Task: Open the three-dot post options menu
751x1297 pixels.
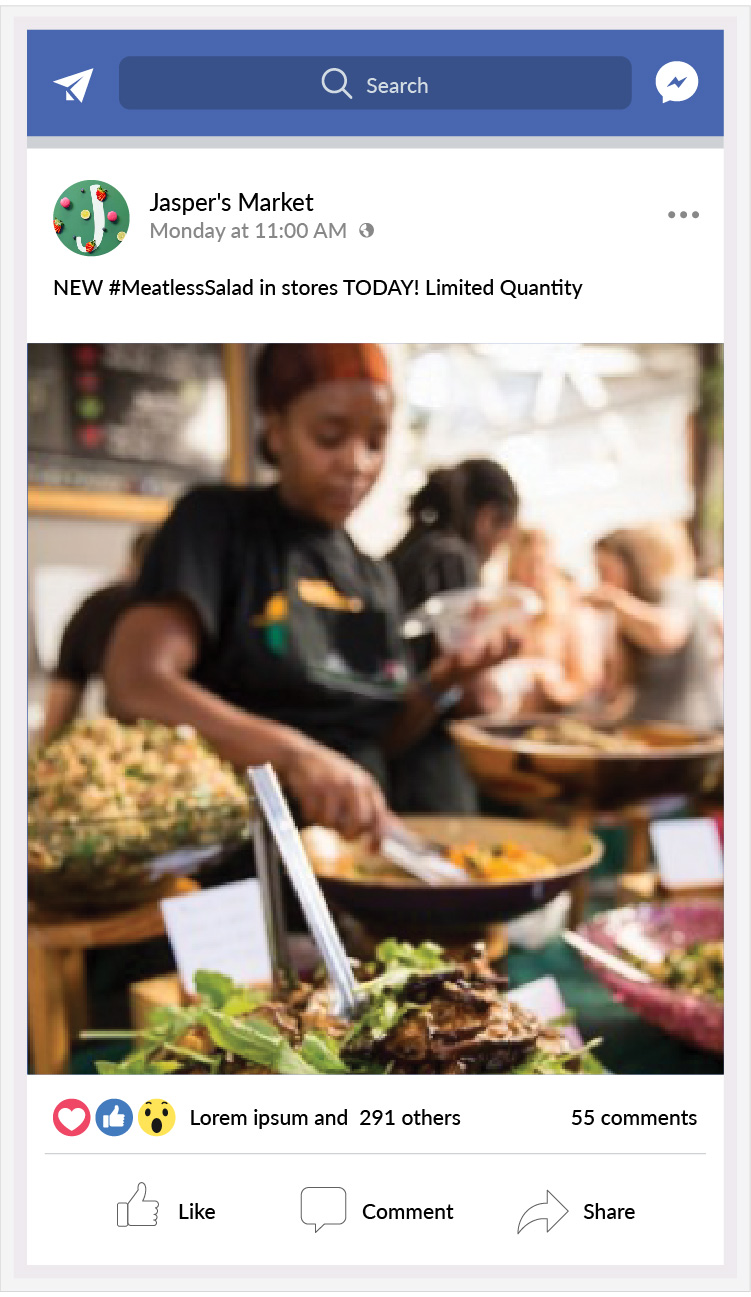Action: coord(683,214)
